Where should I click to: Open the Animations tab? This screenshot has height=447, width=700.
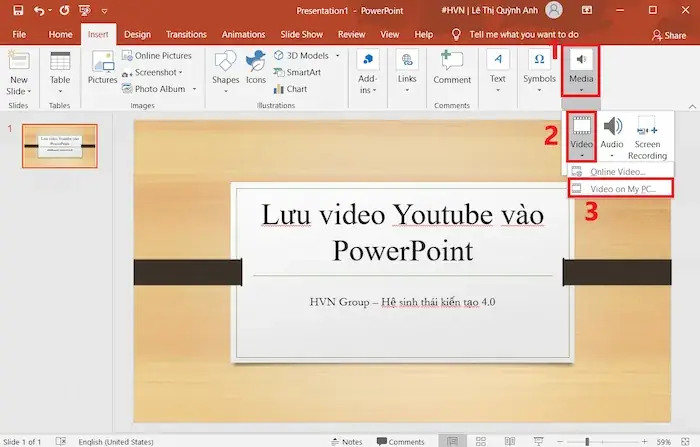pos(243,34)
